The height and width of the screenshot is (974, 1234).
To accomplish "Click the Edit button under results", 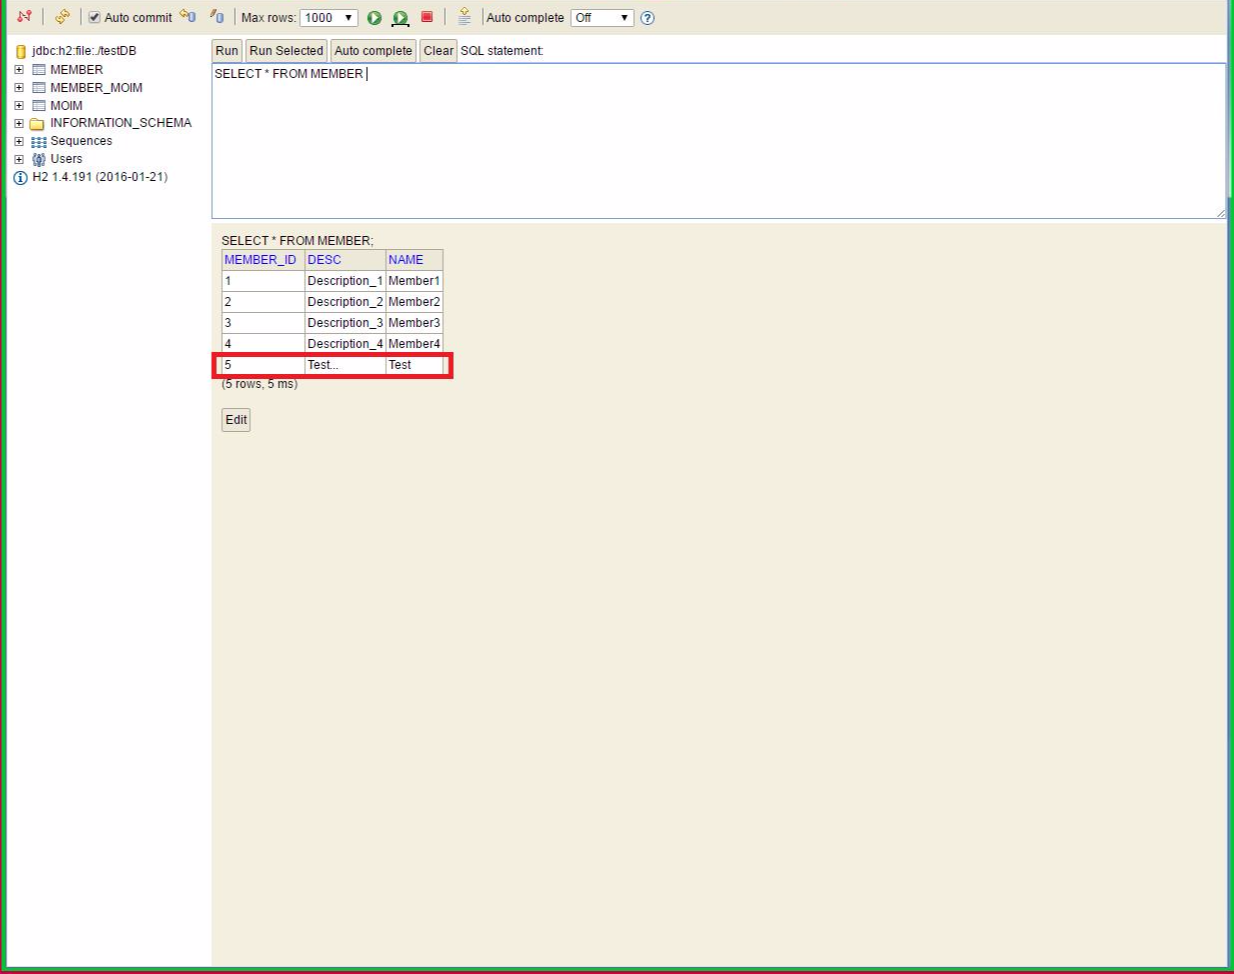I will (x=236, y=420).
